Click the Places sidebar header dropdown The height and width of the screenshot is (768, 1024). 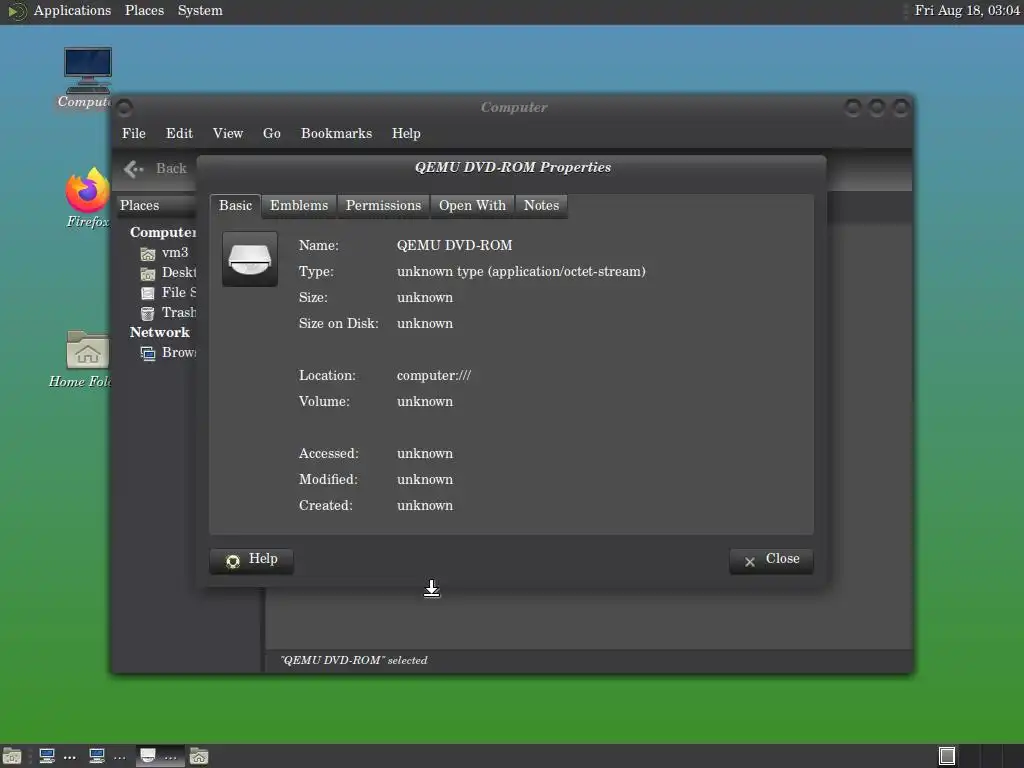pyautogui.click(x=157, y=206)
